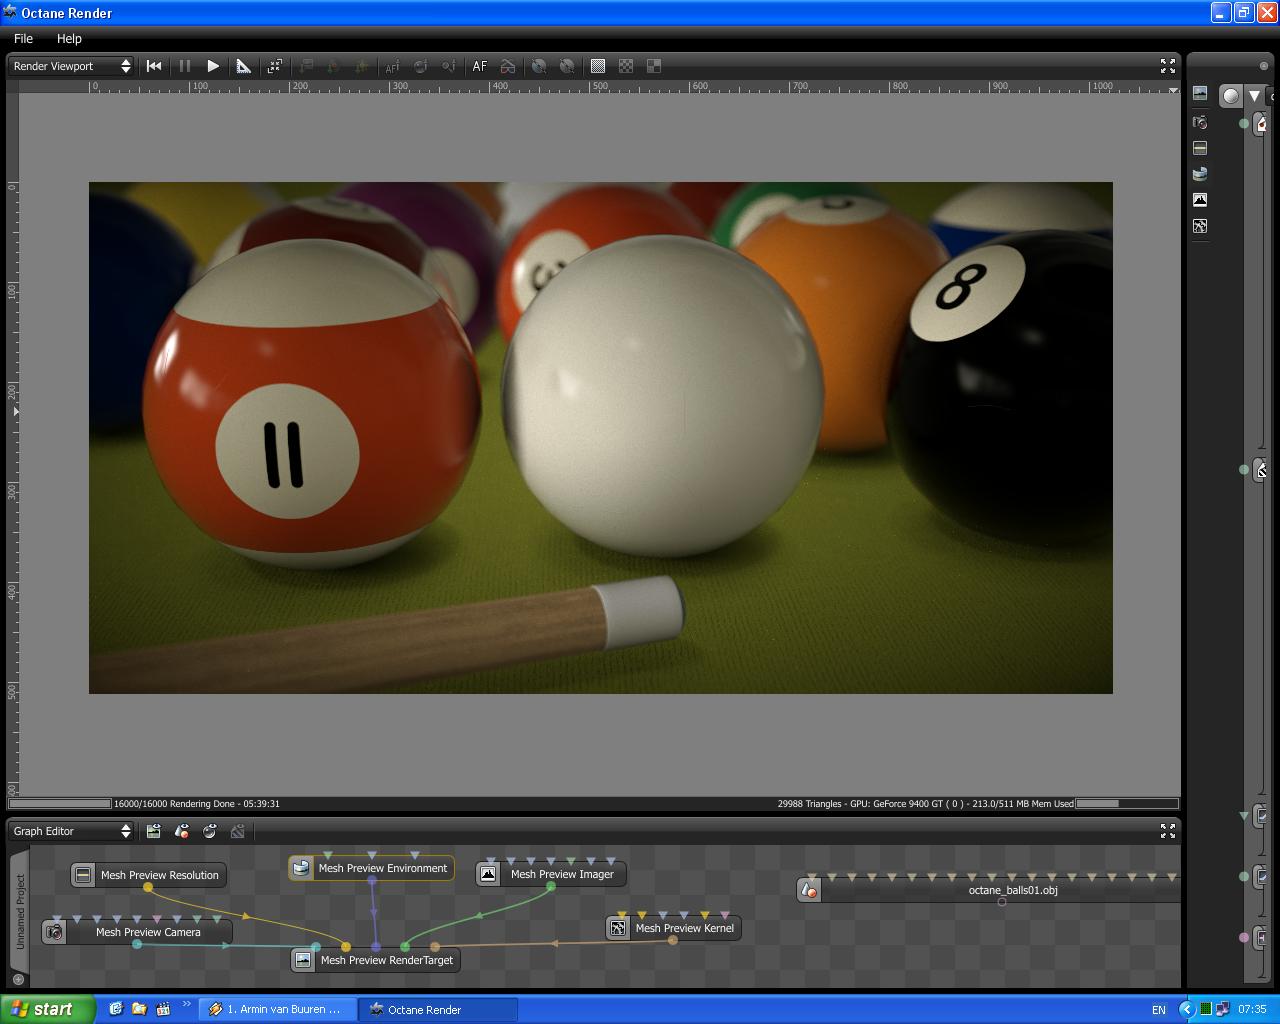Open the File menu
Screen dimensions: 1280x1024
click(x=23, y=38)
